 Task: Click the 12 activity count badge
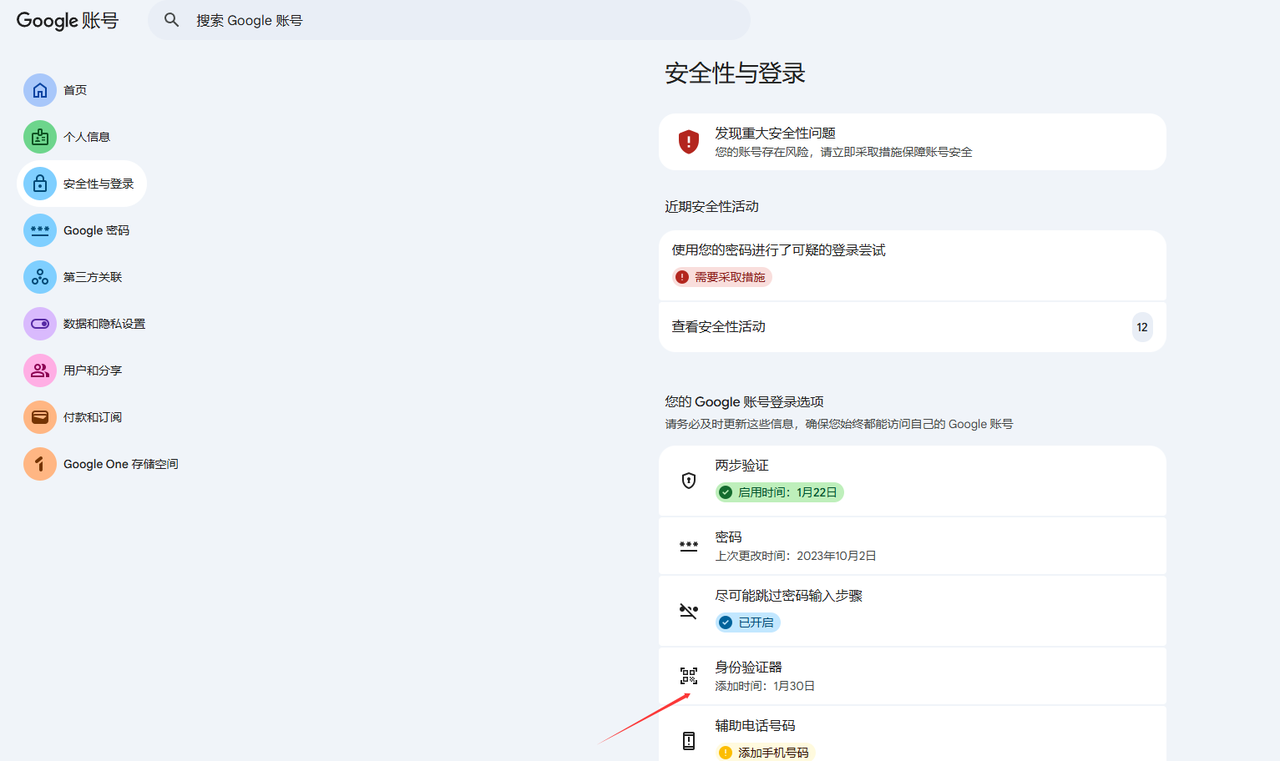click(x=1142, y=327)
